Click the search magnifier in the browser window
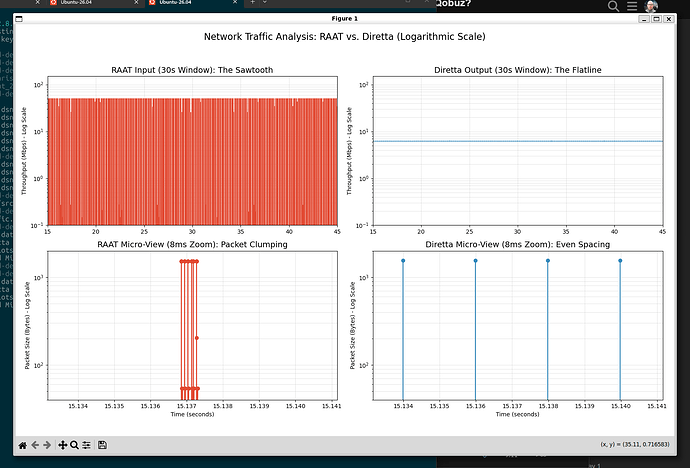Screen dimensions: 690x468 [x=613, y=6]
